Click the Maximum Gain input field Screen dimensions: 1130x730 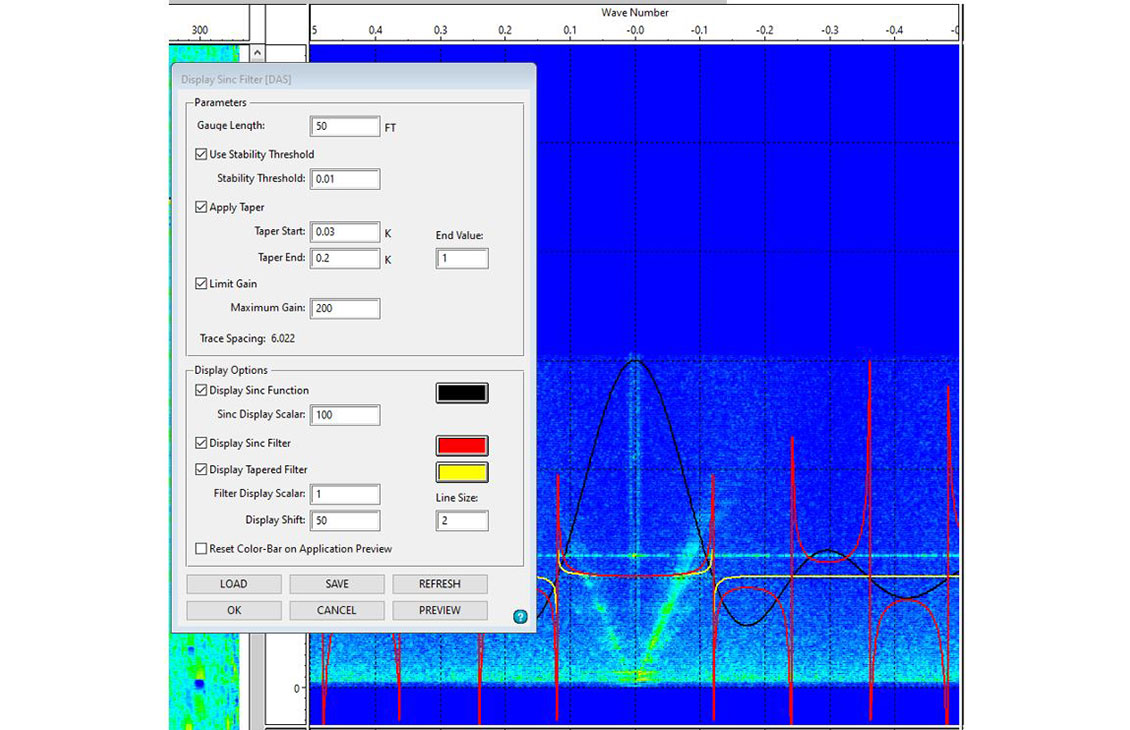point(345,308)
